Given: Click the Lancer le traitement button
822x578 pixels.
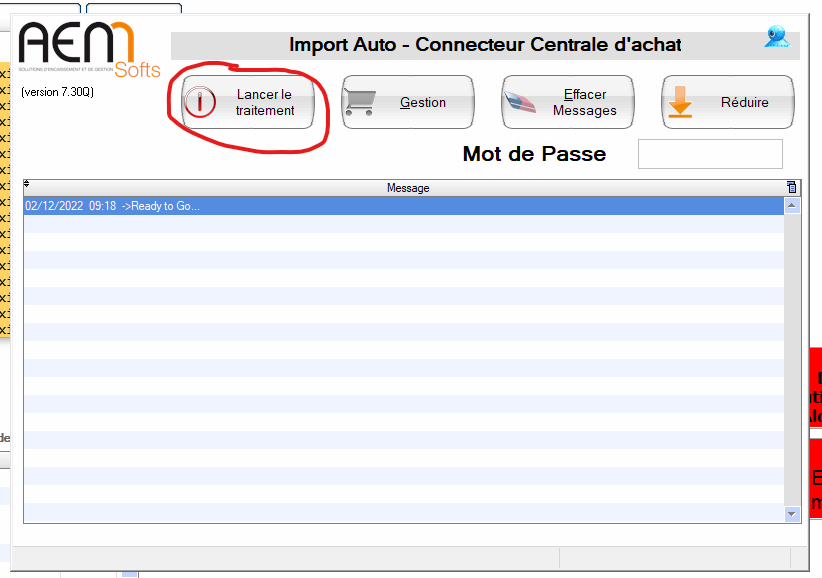Looking at the screenshot, I should click(x=248, y=102).
